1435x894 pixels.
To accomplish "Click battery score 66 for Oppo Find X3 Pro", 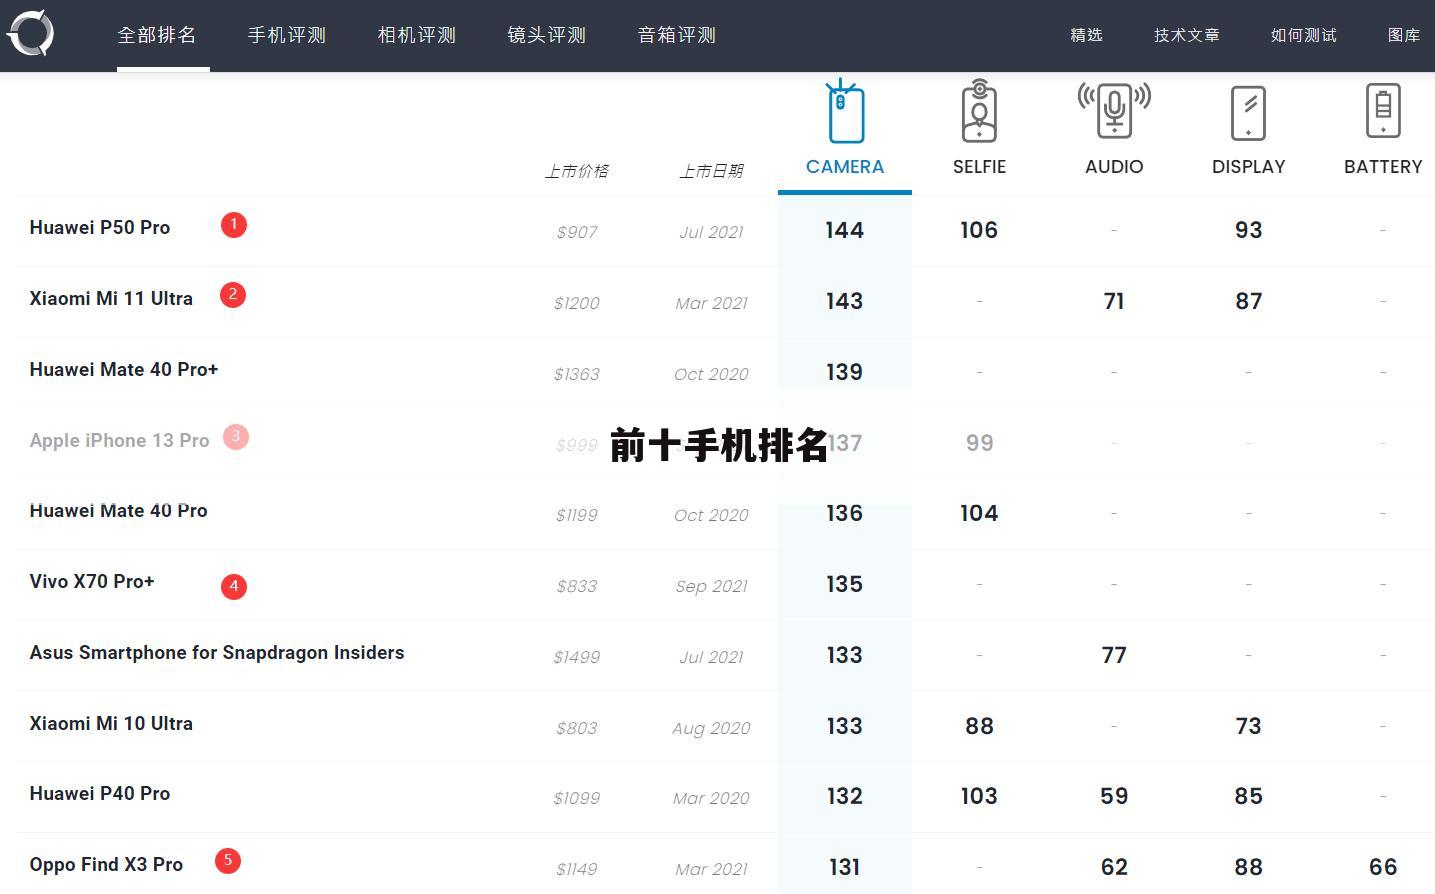I will (x=1383, y=867).
